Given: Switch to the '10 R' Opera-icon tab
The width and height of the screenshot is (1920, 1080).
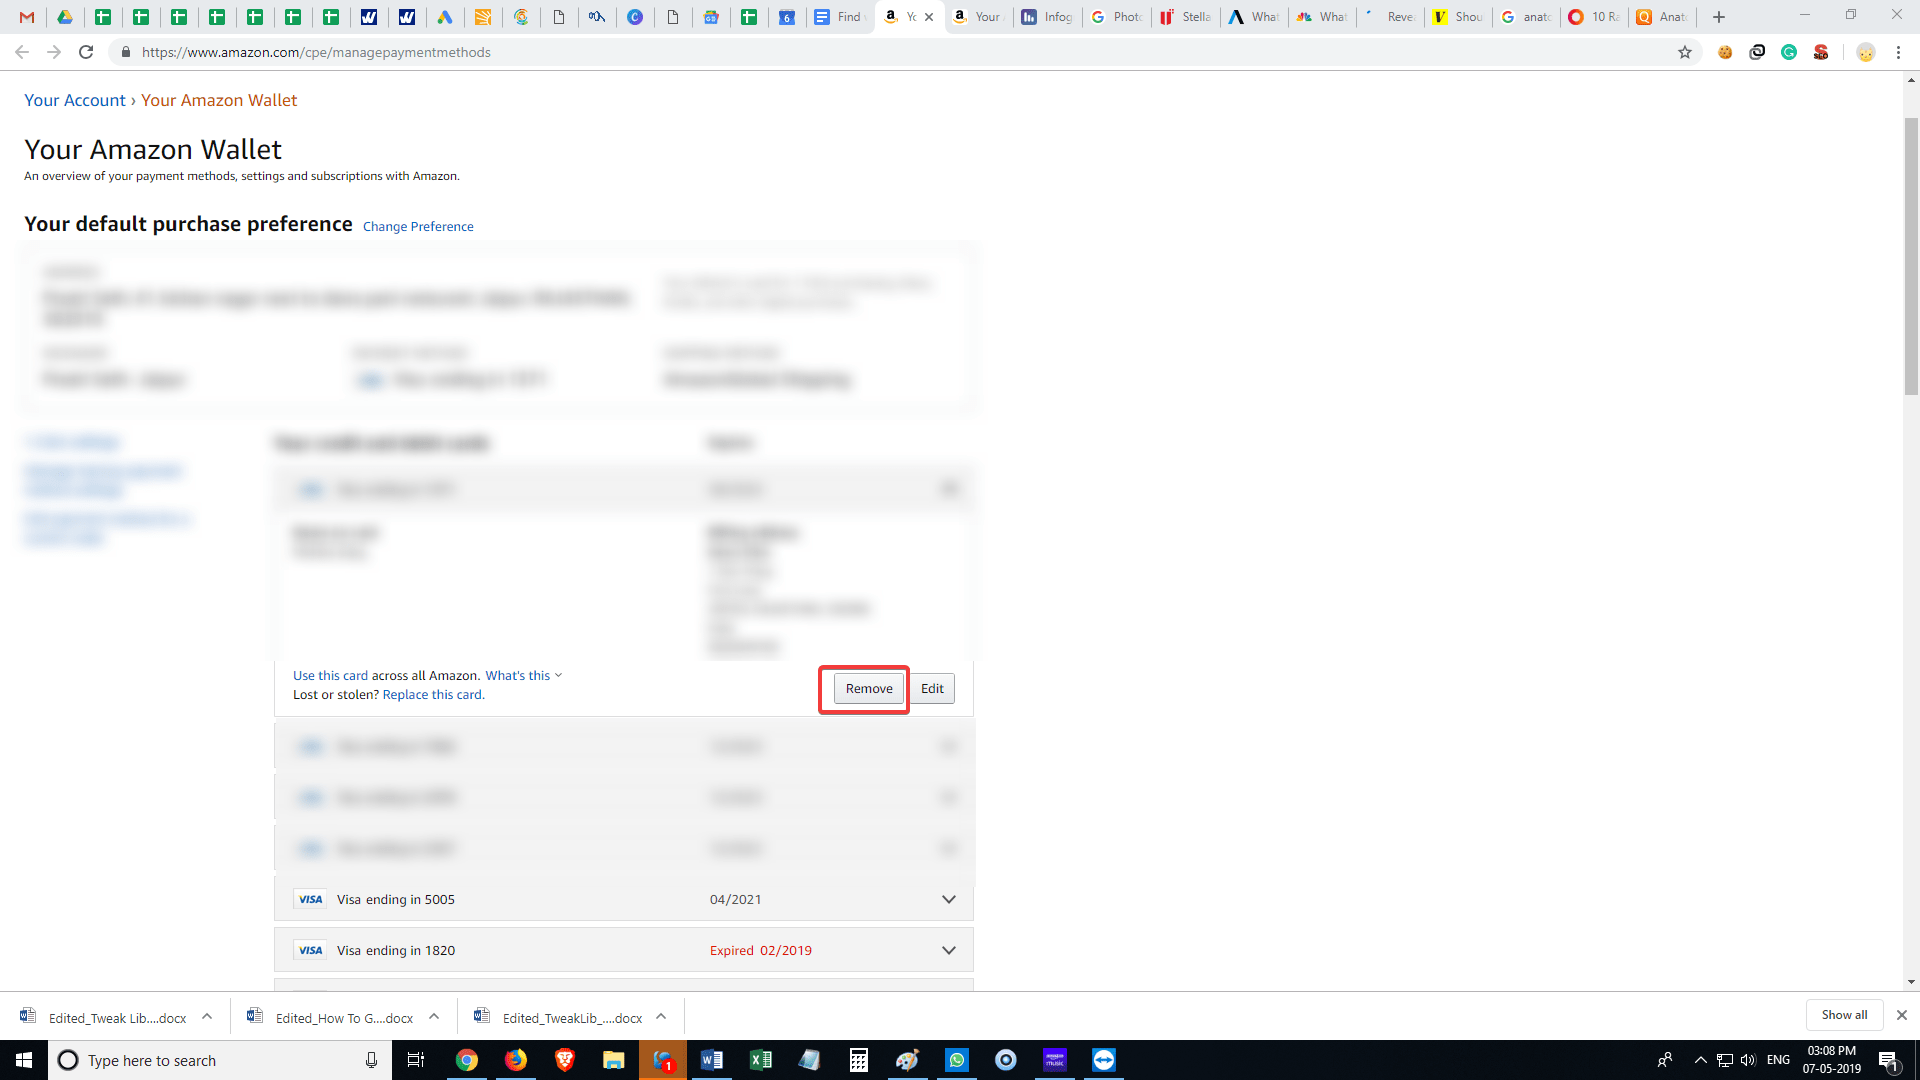Looking at the screenshot, I should point(1594,17).
